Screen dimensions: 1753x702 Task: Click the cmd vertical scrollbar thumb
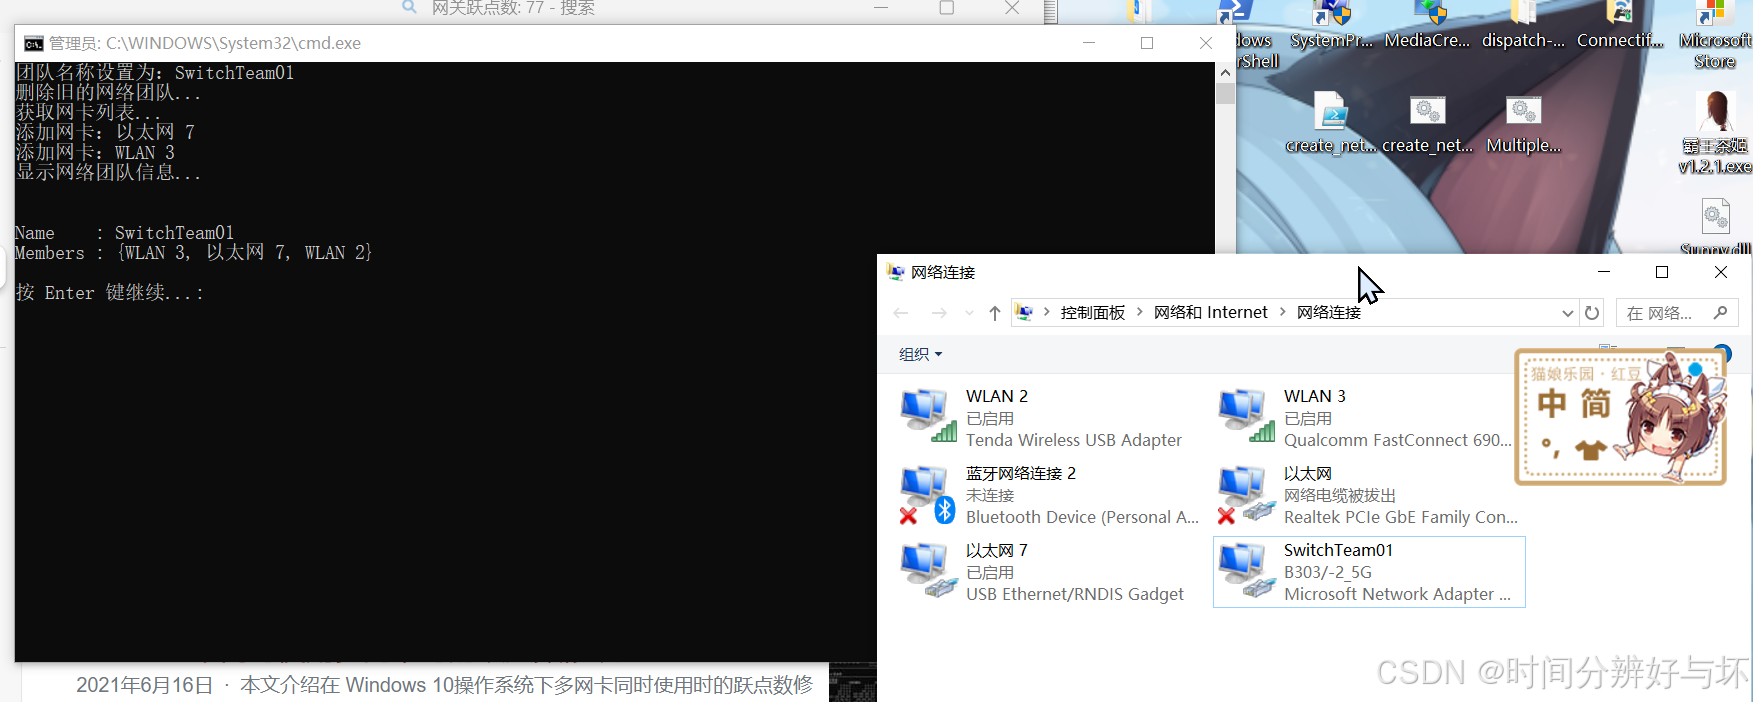[x=1225, y=94]
